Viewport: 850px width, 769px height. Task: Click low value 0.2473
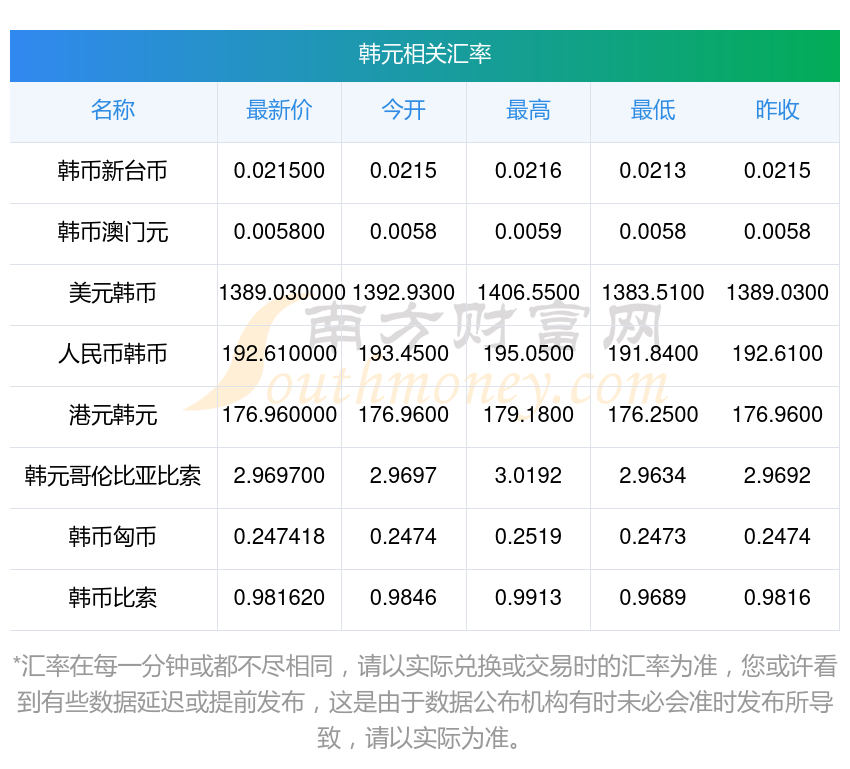click(x=653, y=537)
